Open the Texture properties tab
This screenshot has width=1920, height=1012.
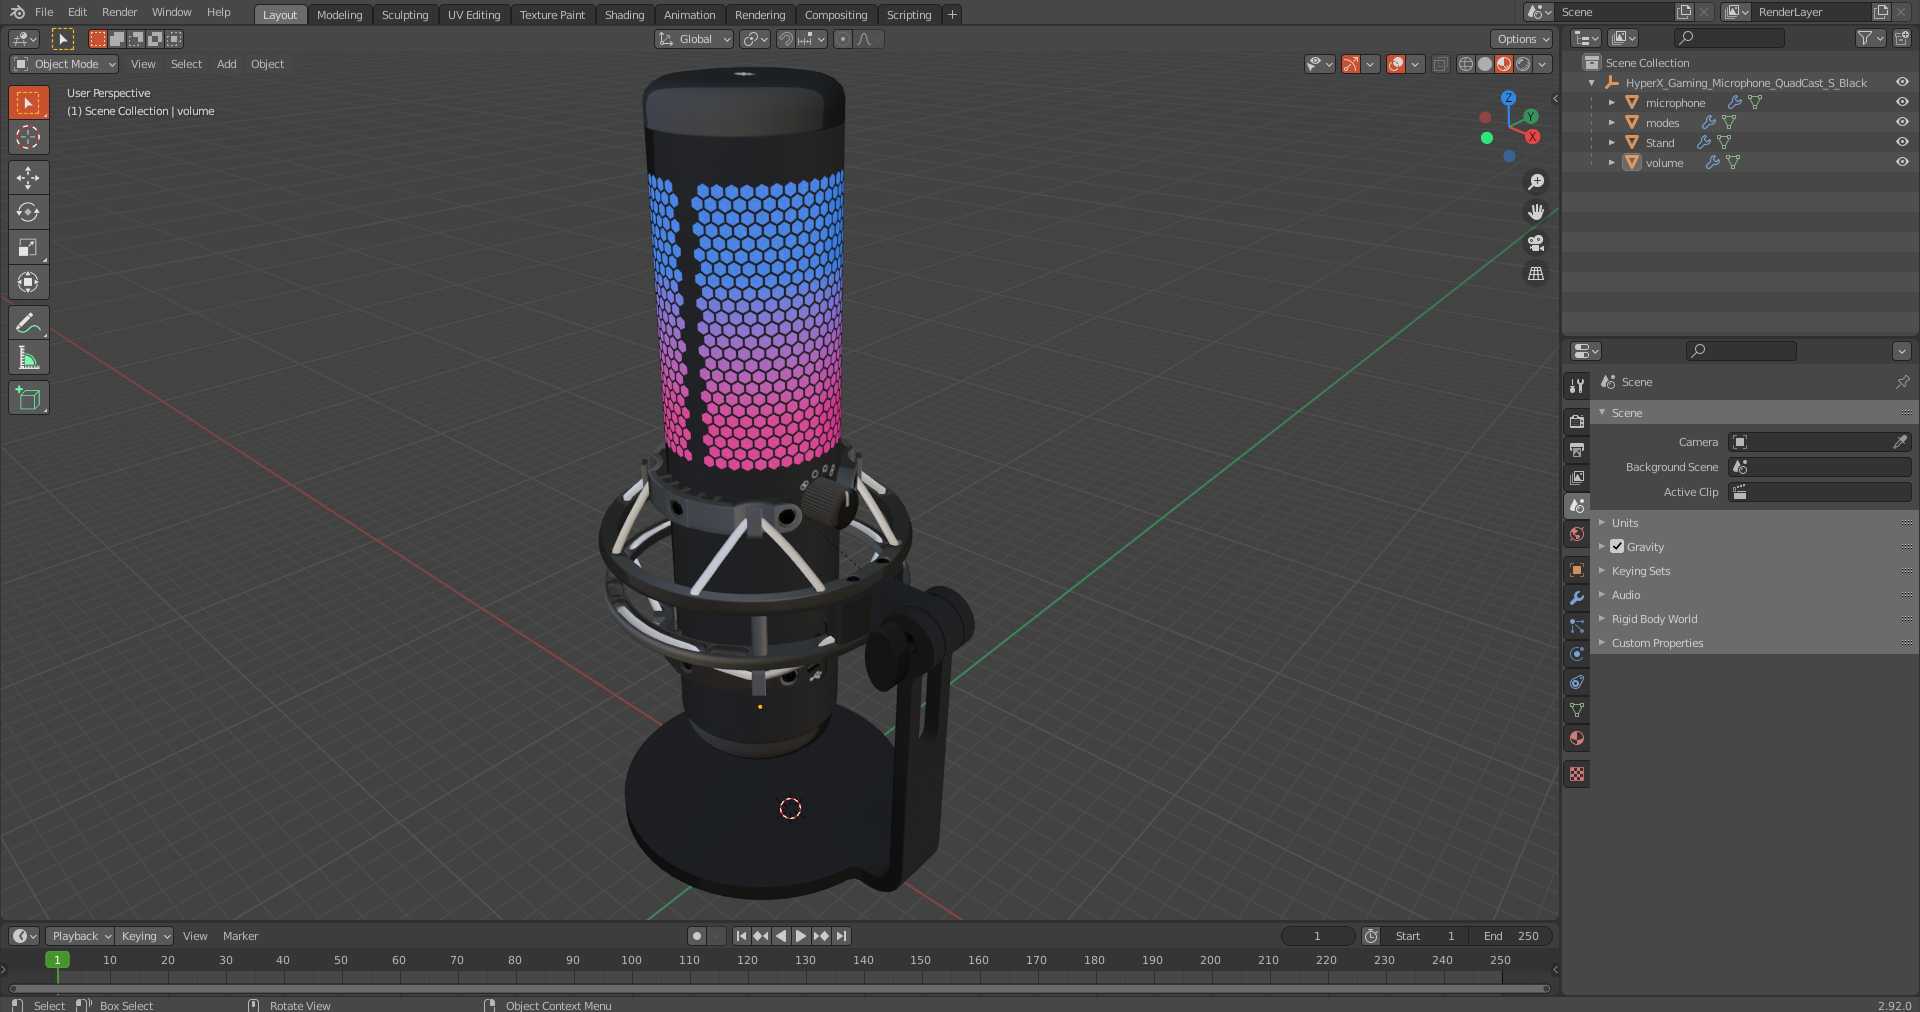[x=1577, y=774]
